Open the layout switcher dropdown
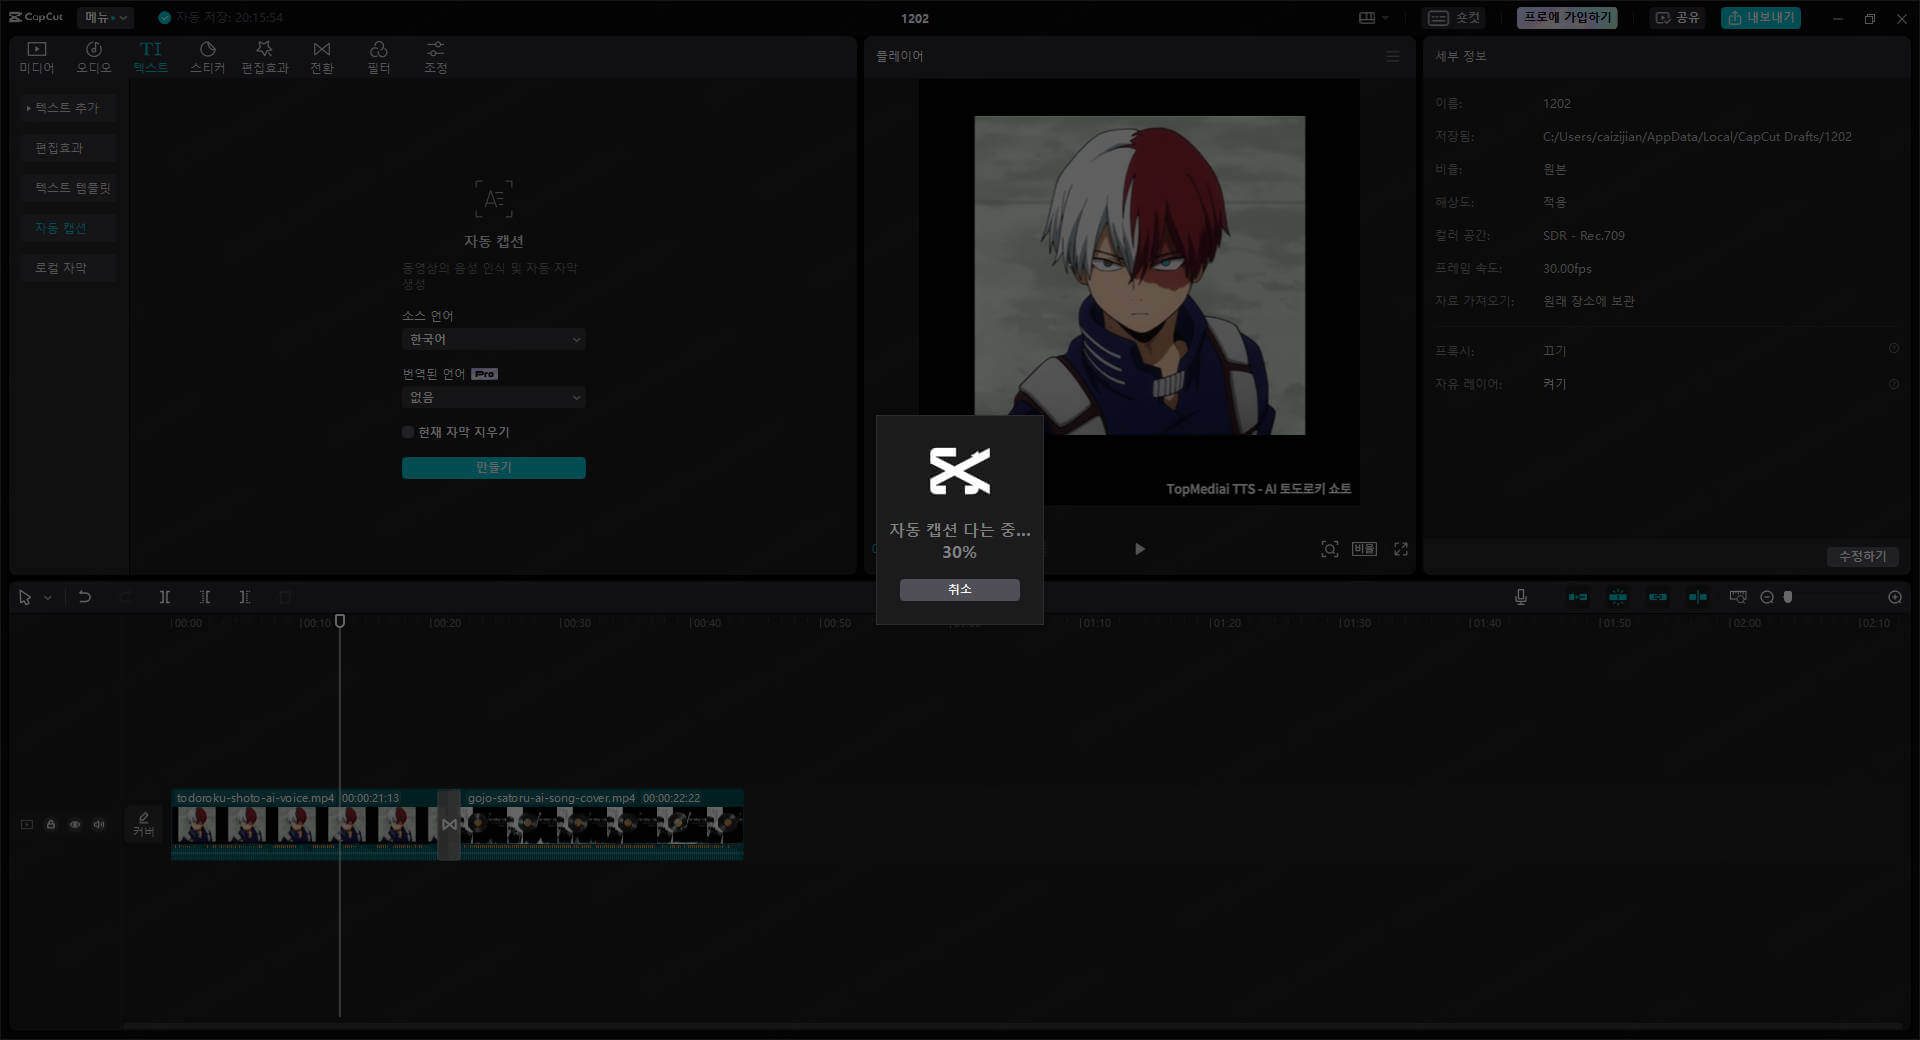This screenshot has height=1040, width=1920. click(x=1374, y=18)
